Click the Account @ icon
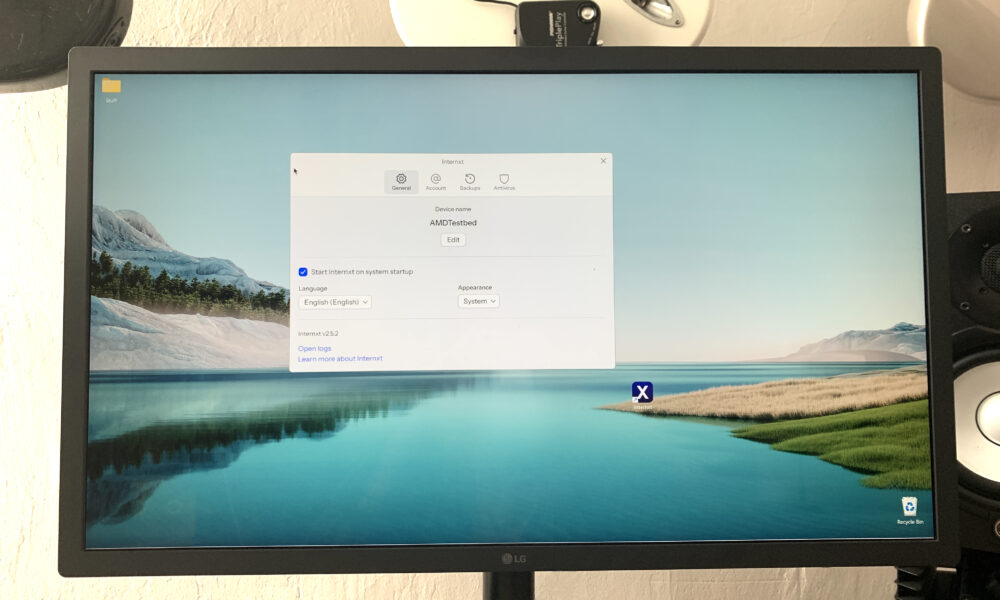Image resolution: width=1000 pixels, height=600 pixels. [x=437, y=177]
